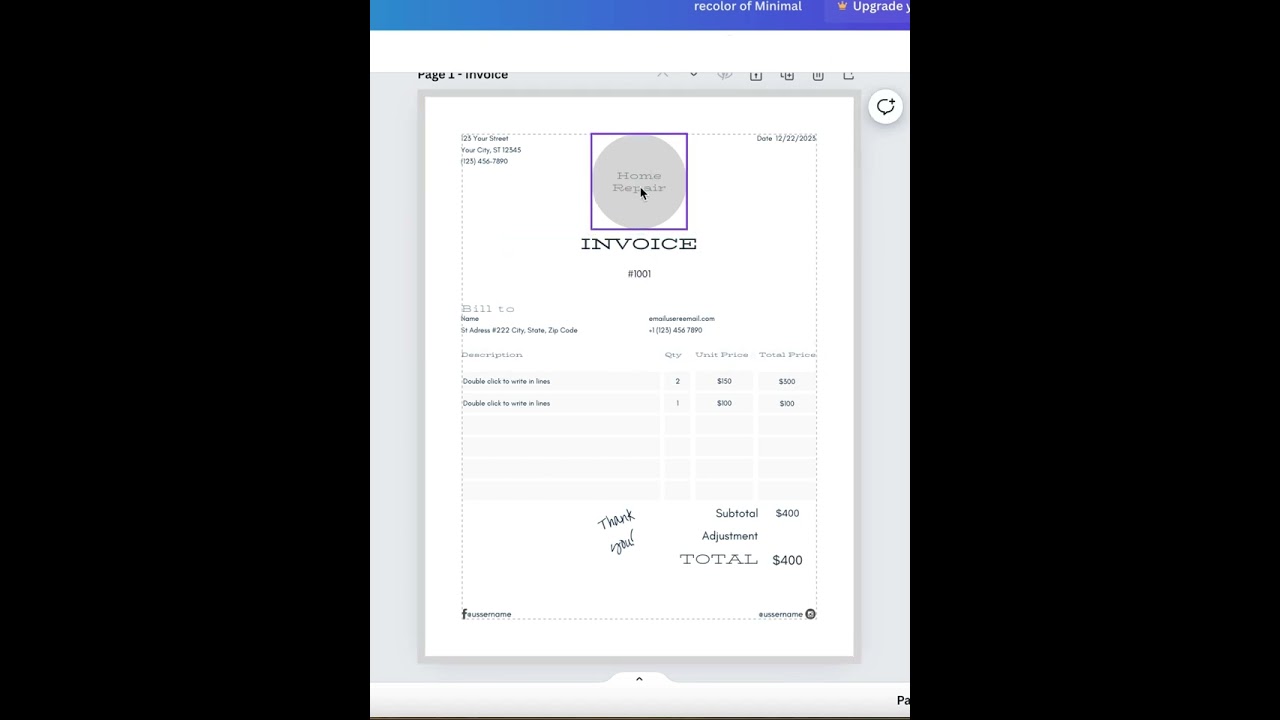1280x720 pixels.
Task: Select the Home Repair logo circle
Action: [639, 181]
